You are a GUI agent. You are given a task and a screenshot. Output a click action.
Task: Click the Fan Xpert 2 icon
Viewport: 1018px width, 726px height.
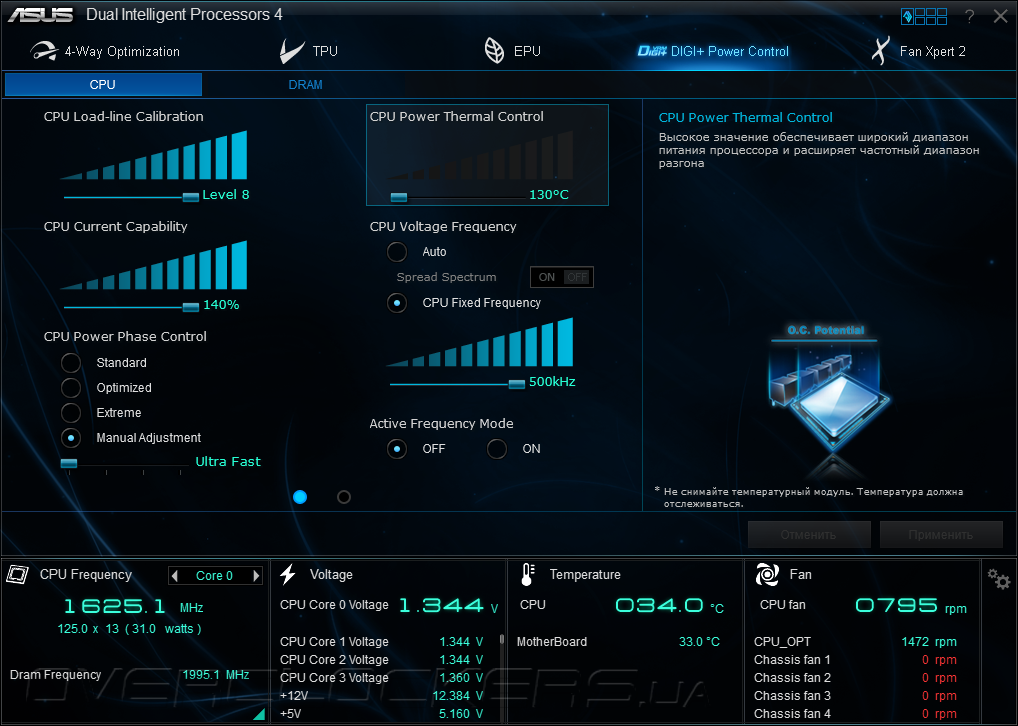point(880,51)
